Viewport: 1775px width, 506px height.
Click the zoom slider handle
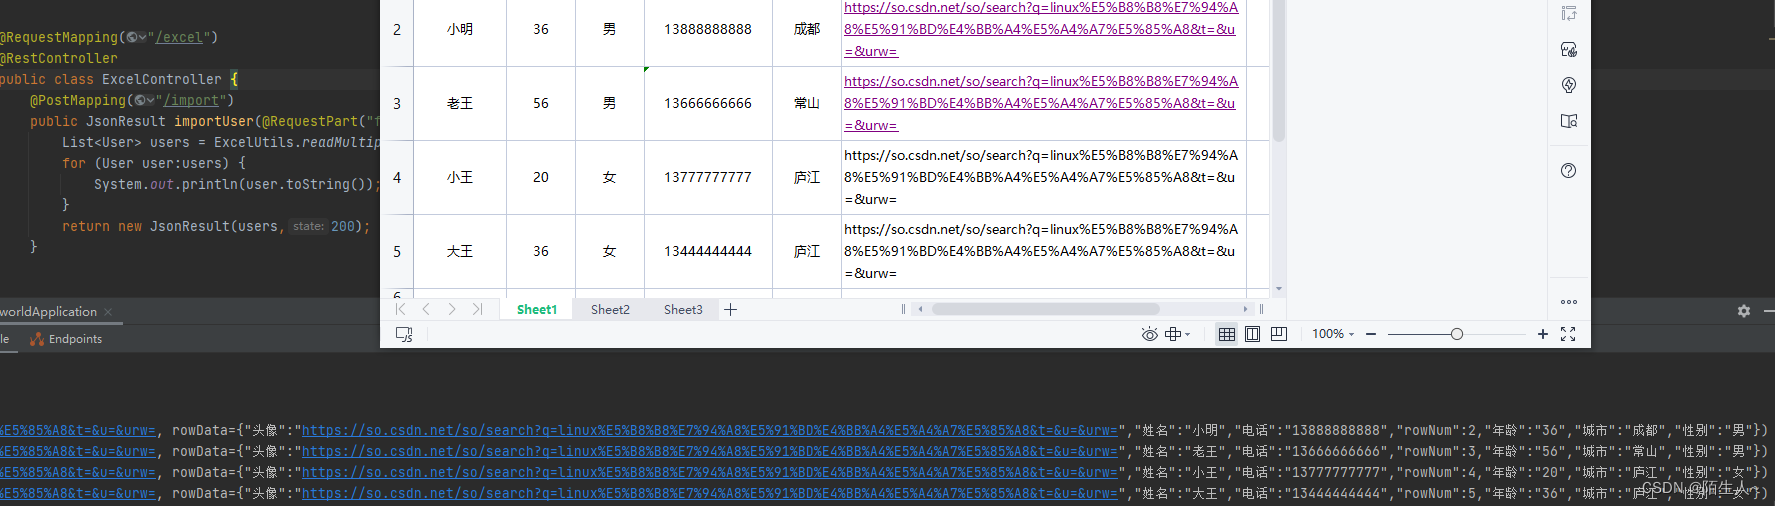coord(1457,334)
